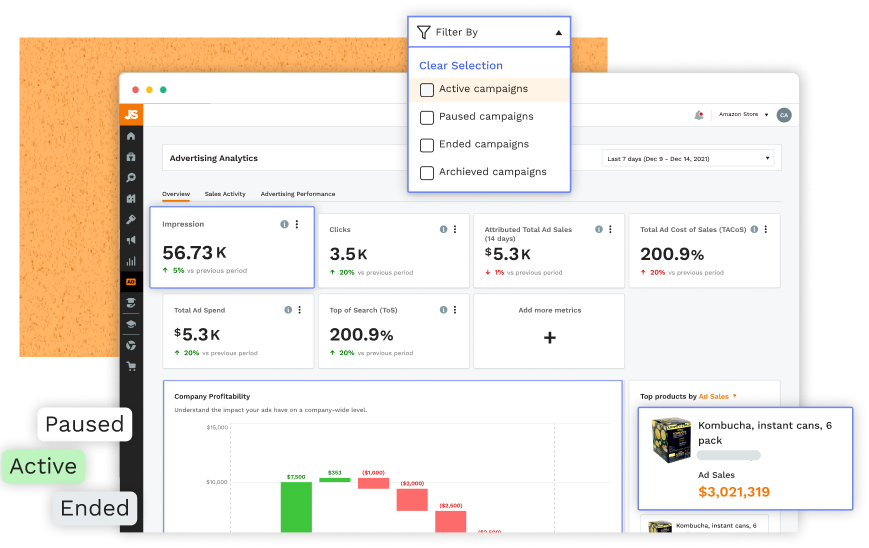Image resolution: width=869 pixels, height=548 pixels.
Task: Open the shopping cart sidebar icon
Action: pyautogui.click(x=131, y=366)
